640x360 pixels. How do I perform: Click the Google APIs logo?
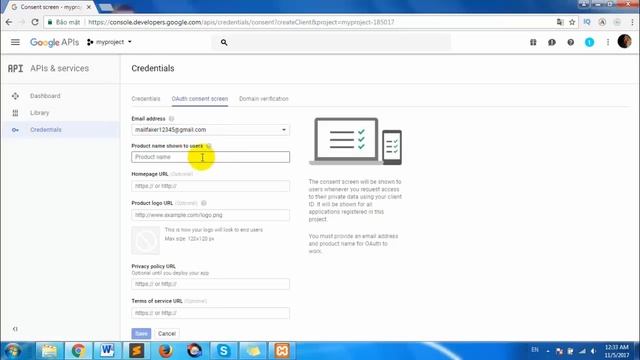click(x=54, y=42)
